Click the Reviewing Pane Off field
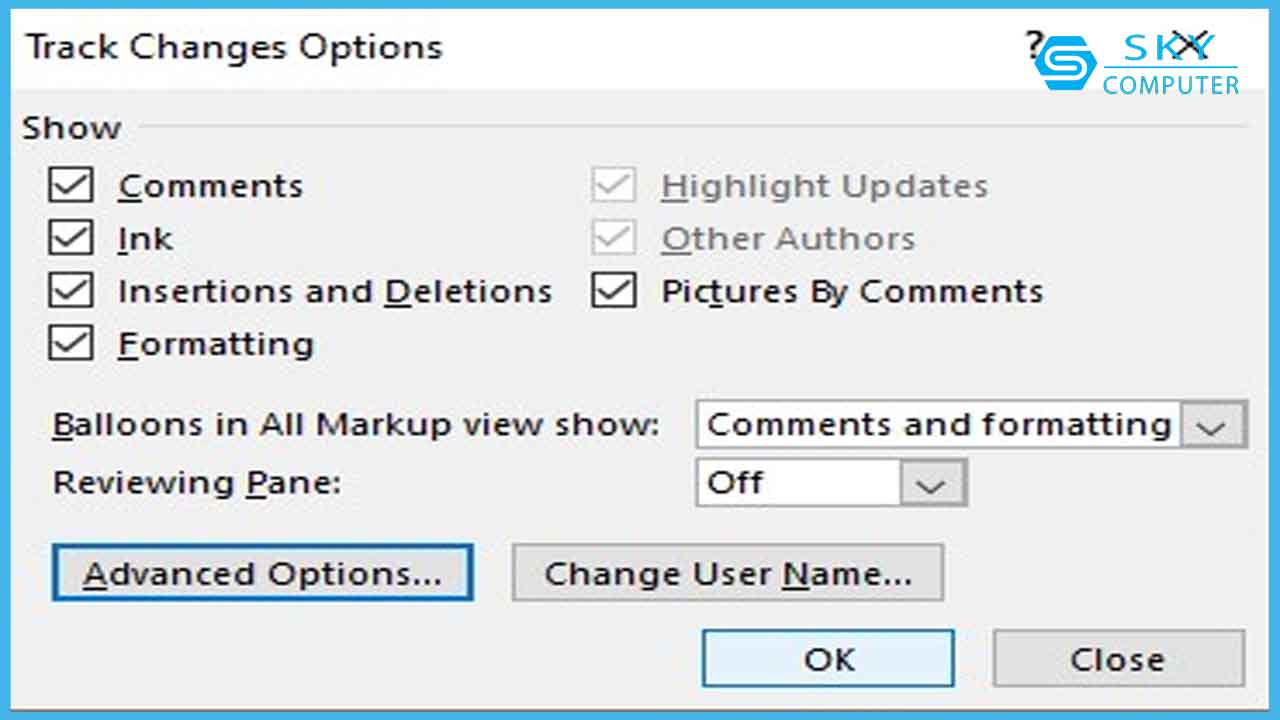Image resolution: width=1280 pixels, height=720 pixels. pyautogui.click(x=798, y=484)
